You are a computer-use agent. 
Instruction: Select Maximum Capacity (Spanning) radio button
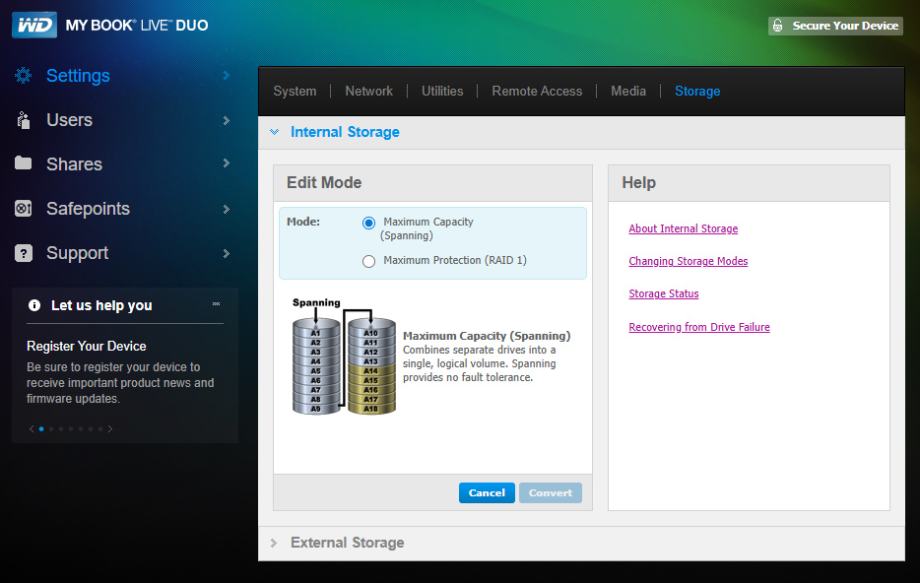[x=368, y=223]
